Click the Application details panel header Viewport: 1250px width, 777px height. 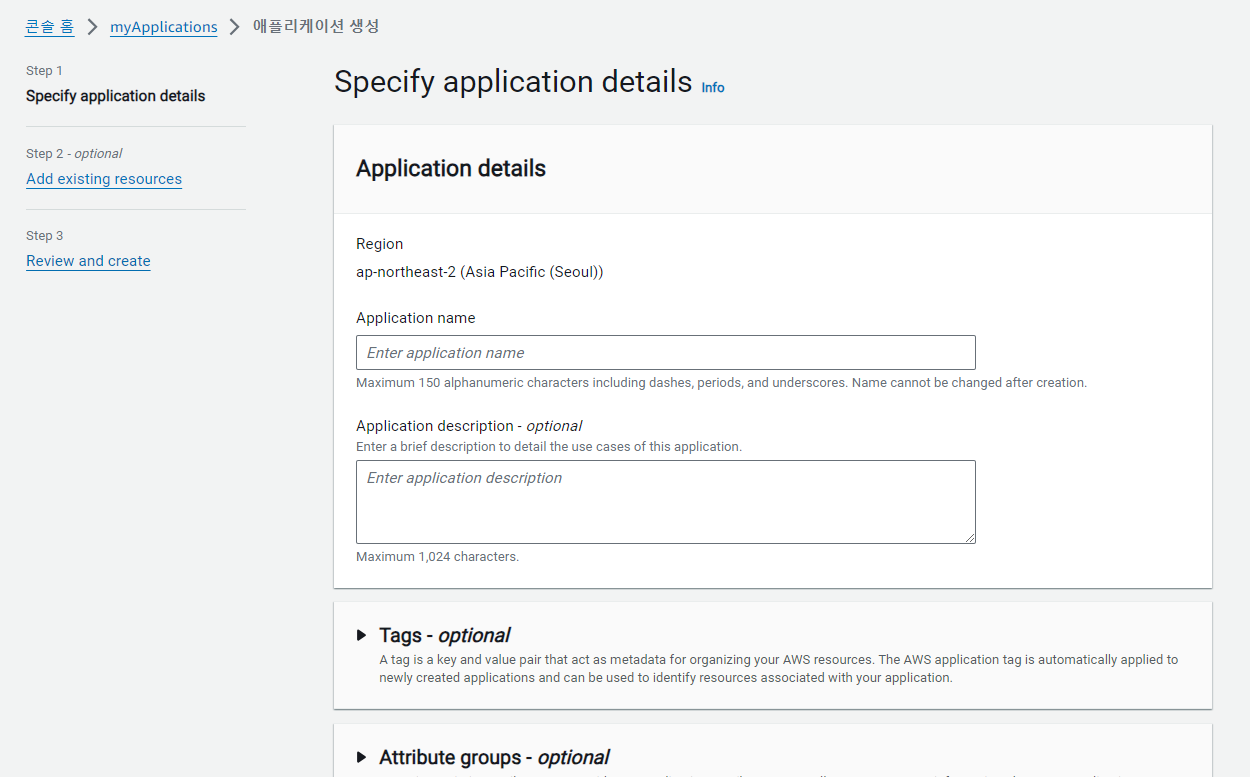point(451,169)
